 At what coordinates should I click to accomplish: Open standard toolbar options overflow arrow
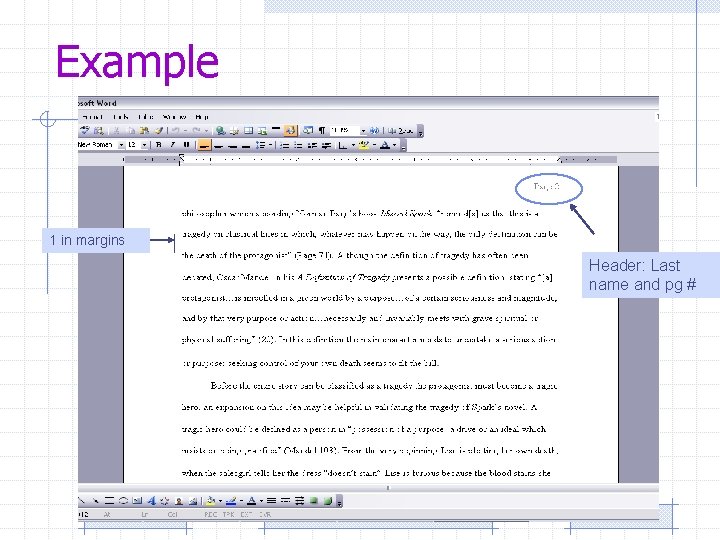[421, 132]
